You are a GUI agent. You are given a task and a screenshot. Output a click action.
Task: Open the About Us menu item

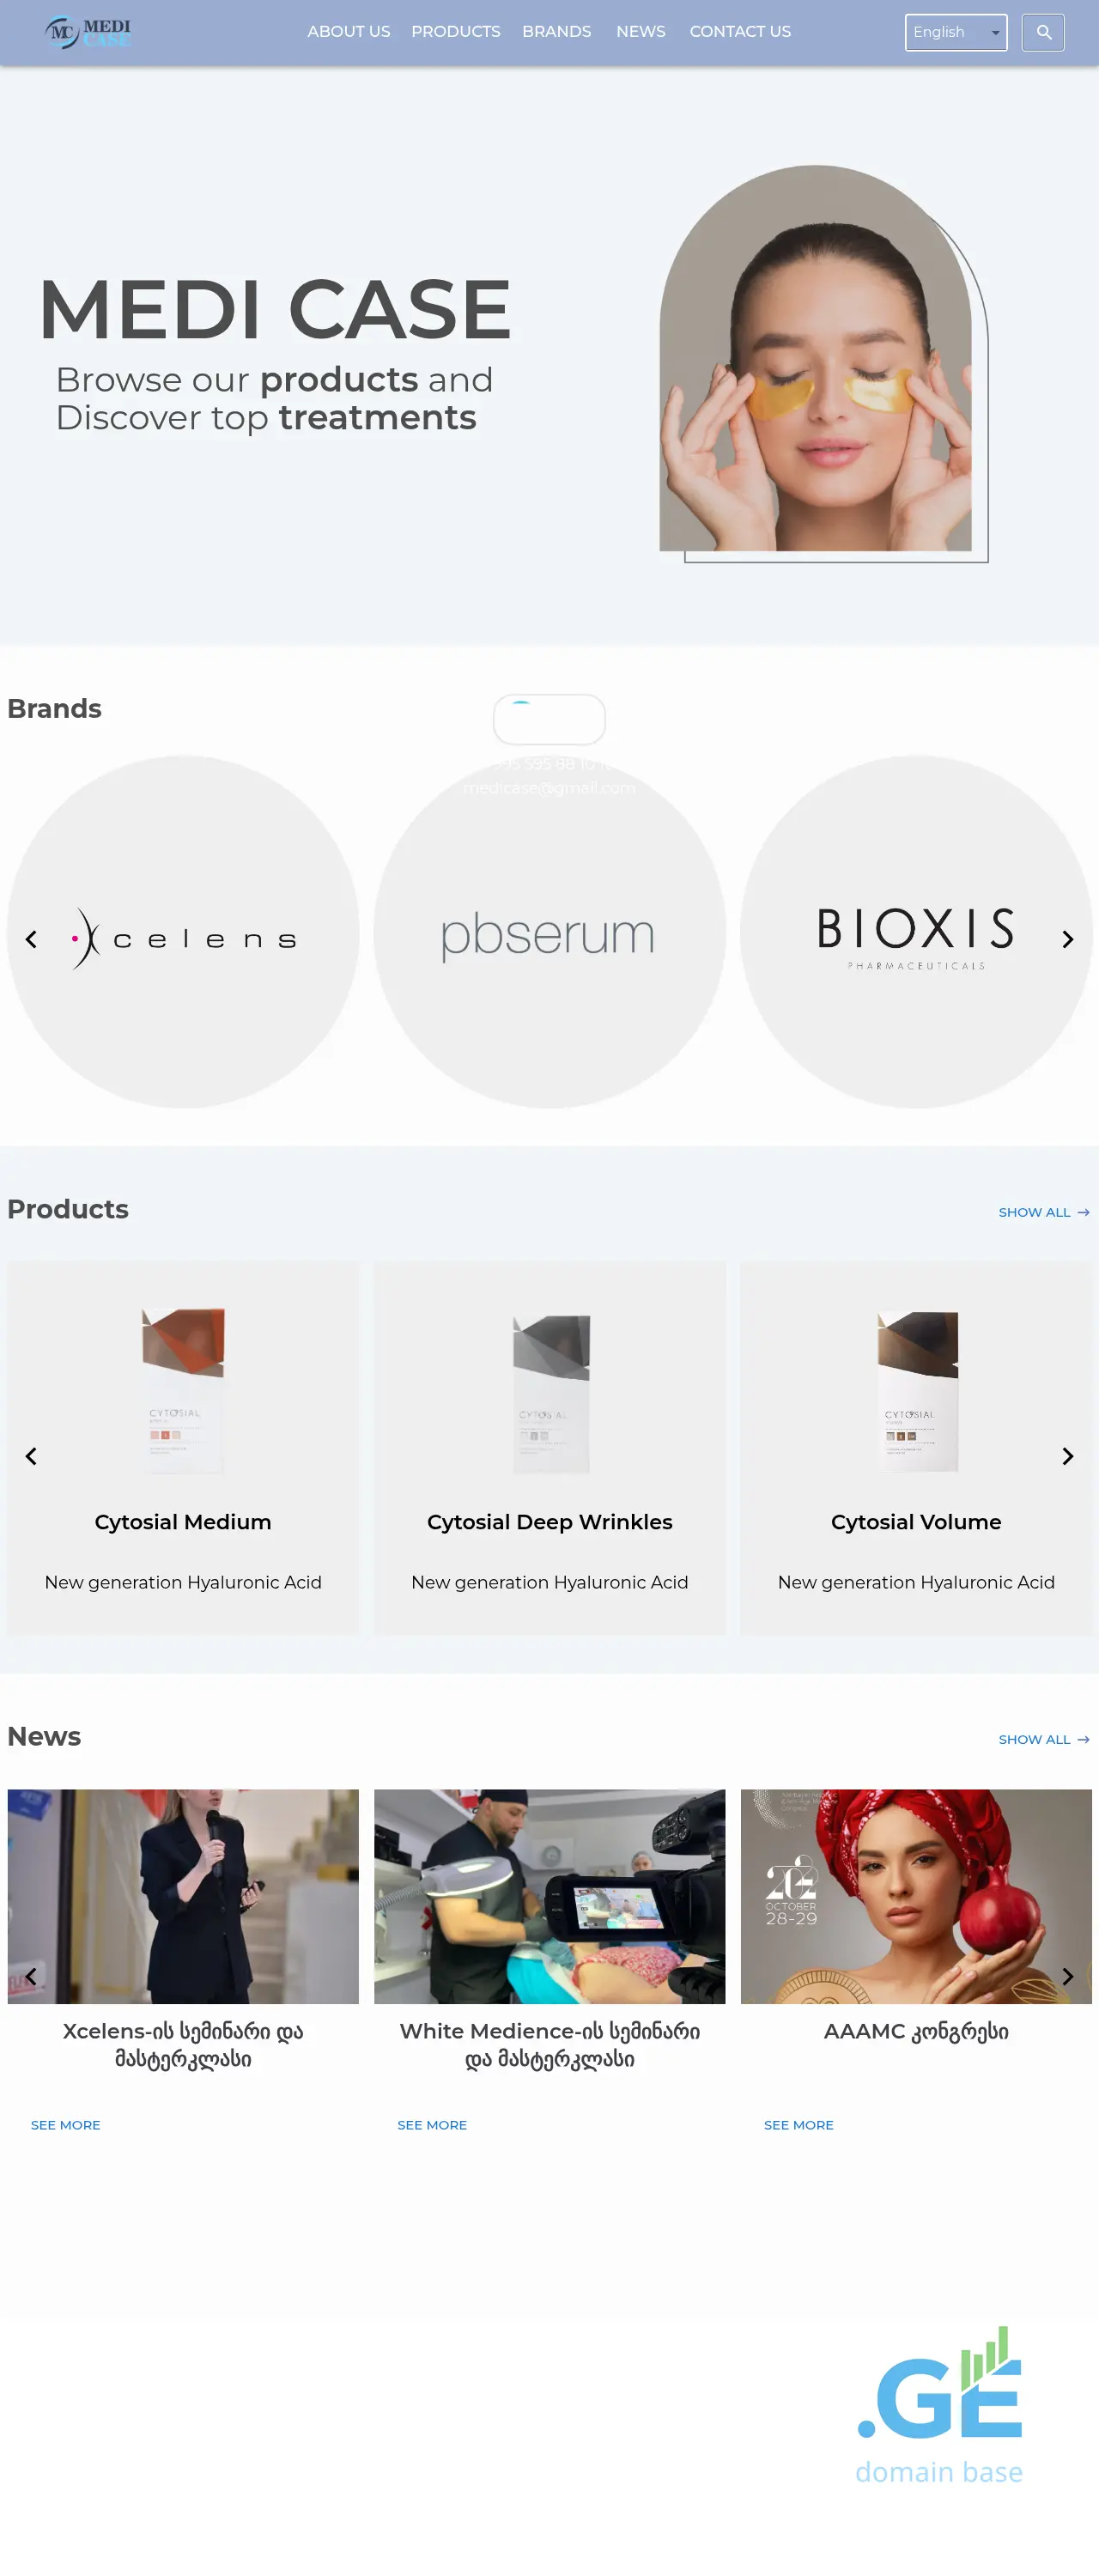click(x=348, y=32)
